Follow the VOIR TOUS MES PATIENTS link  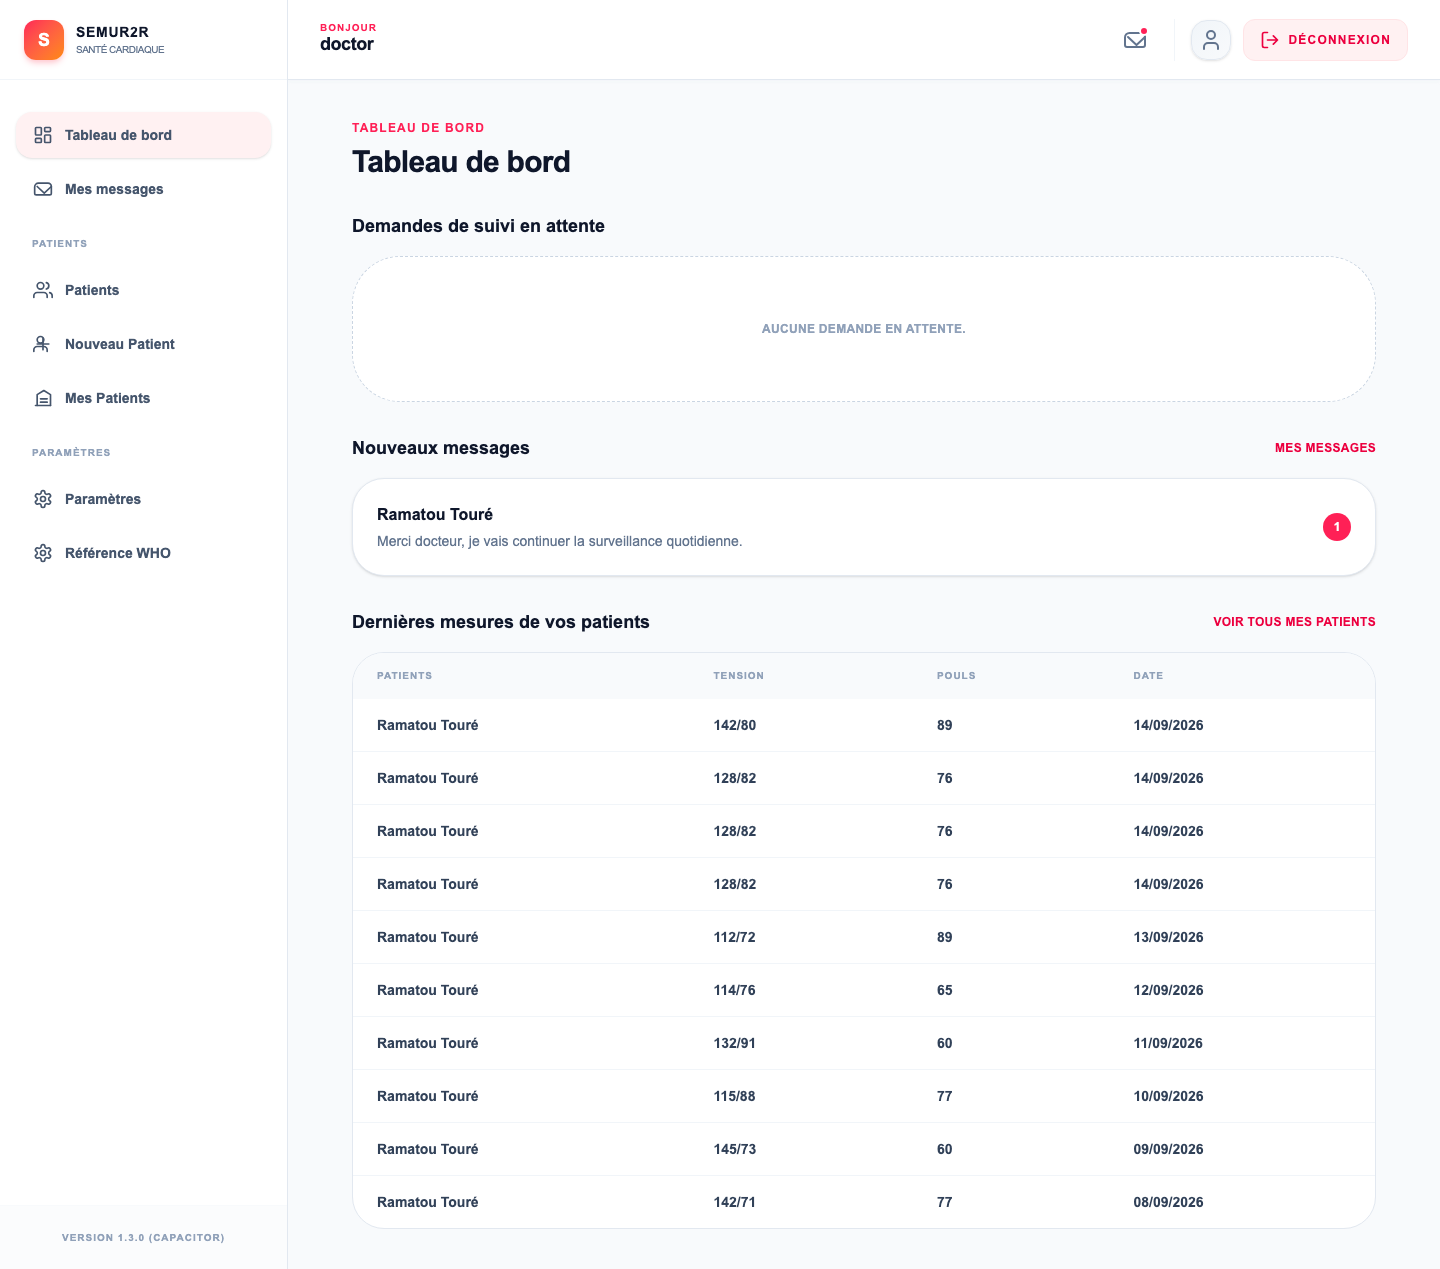(x=1294, y=622)
